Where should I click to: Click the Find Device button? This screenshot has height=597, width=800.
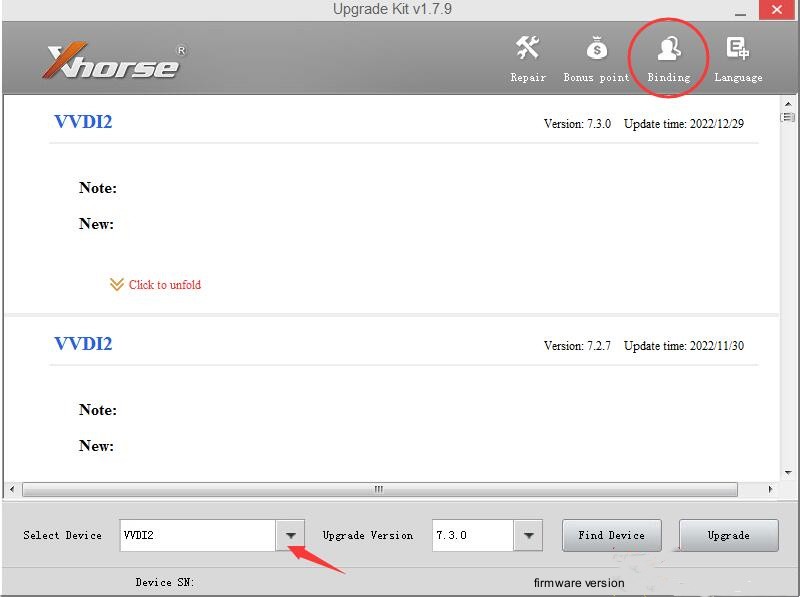(x=612, y=535)
